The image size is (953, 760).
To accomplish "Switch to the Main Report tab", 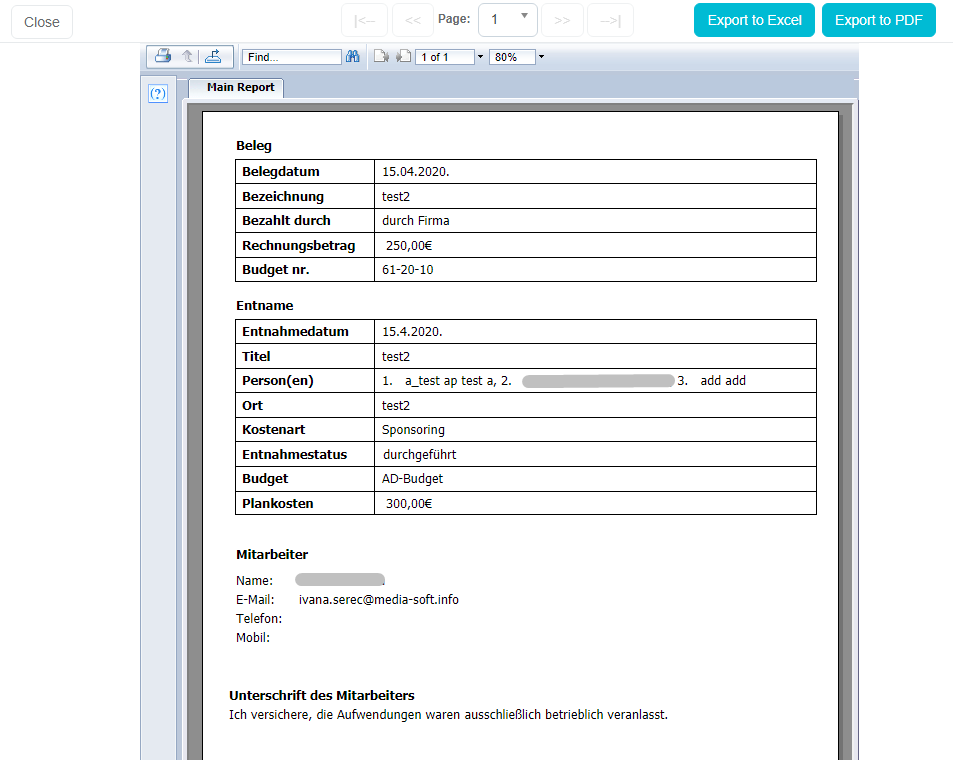I will (x=240, y=88).
